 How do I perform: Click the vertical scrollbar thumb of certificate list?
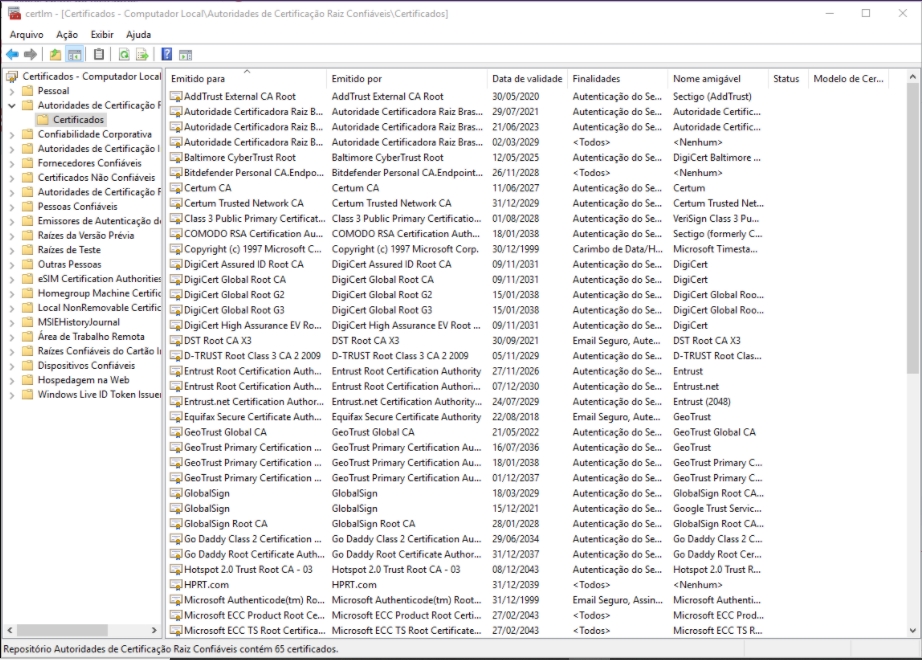912,229
